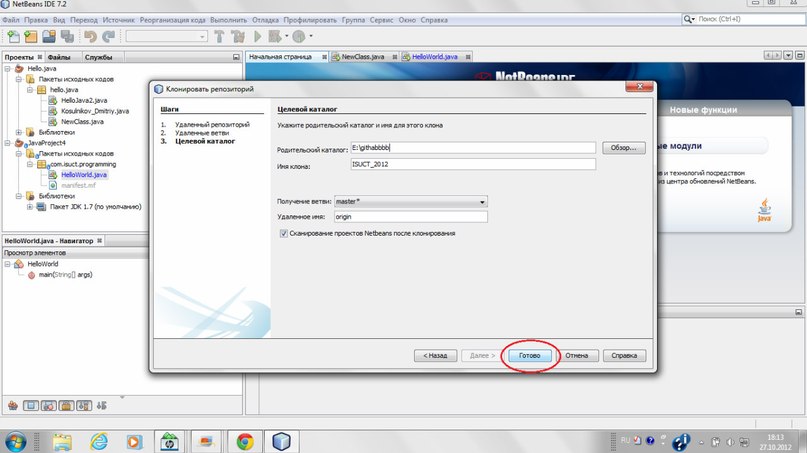
Task: Click the Undo arrow icon
Action: point(91,37)
